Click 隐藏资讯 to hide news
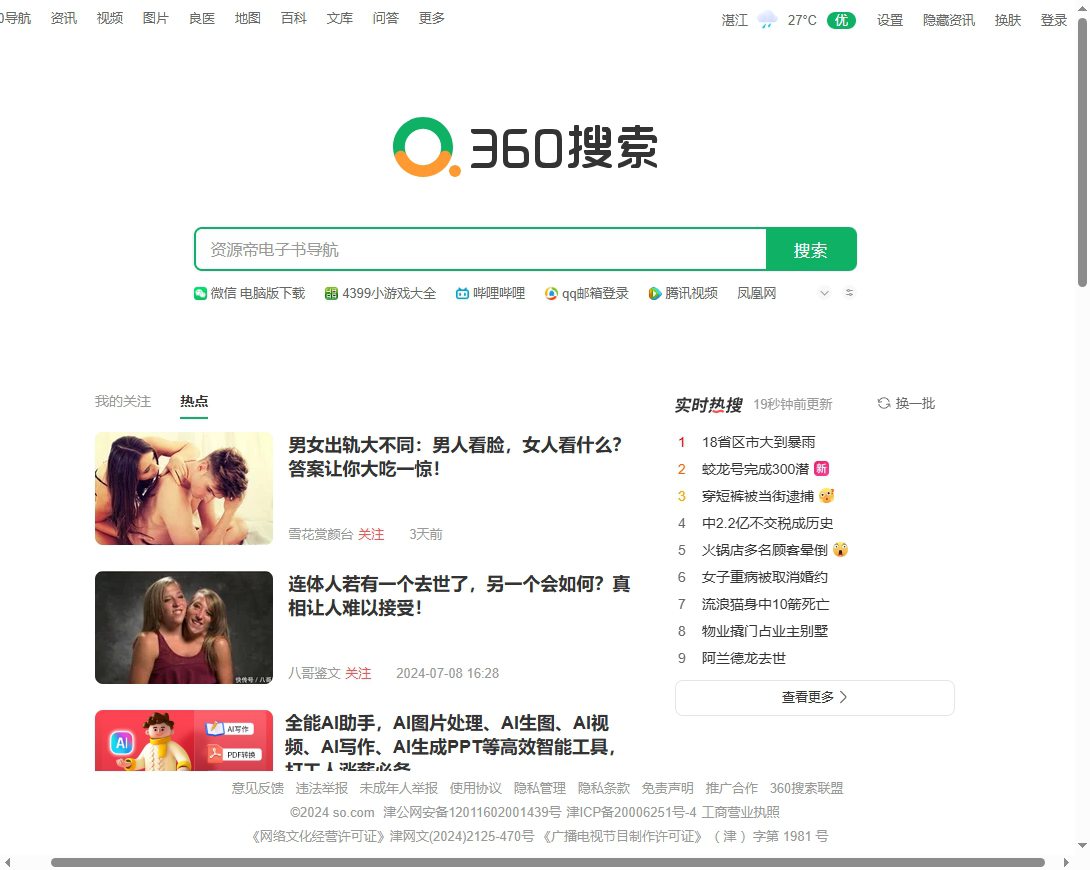The image size is (1090, 870). [949, 20]
